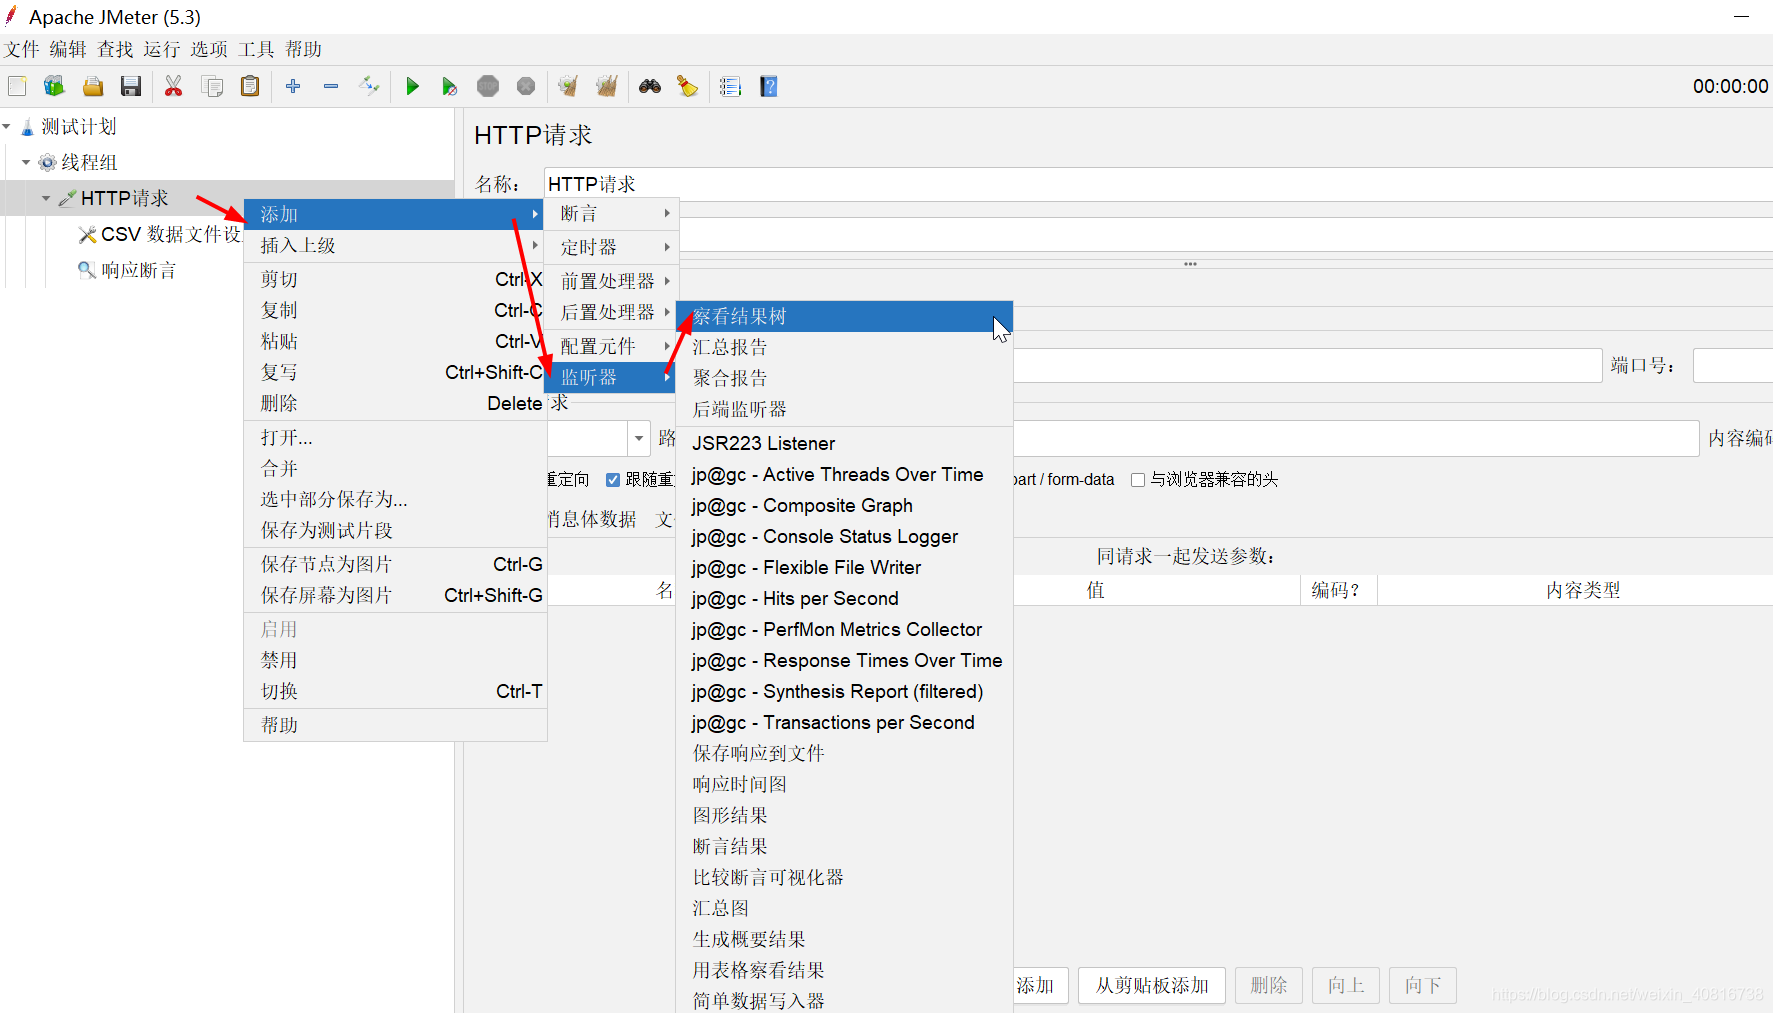Image resolution: width=1773 pixels, height=1013 pixels.
Task: Reset search with yellow broom icon
Action: coord(687,87)
